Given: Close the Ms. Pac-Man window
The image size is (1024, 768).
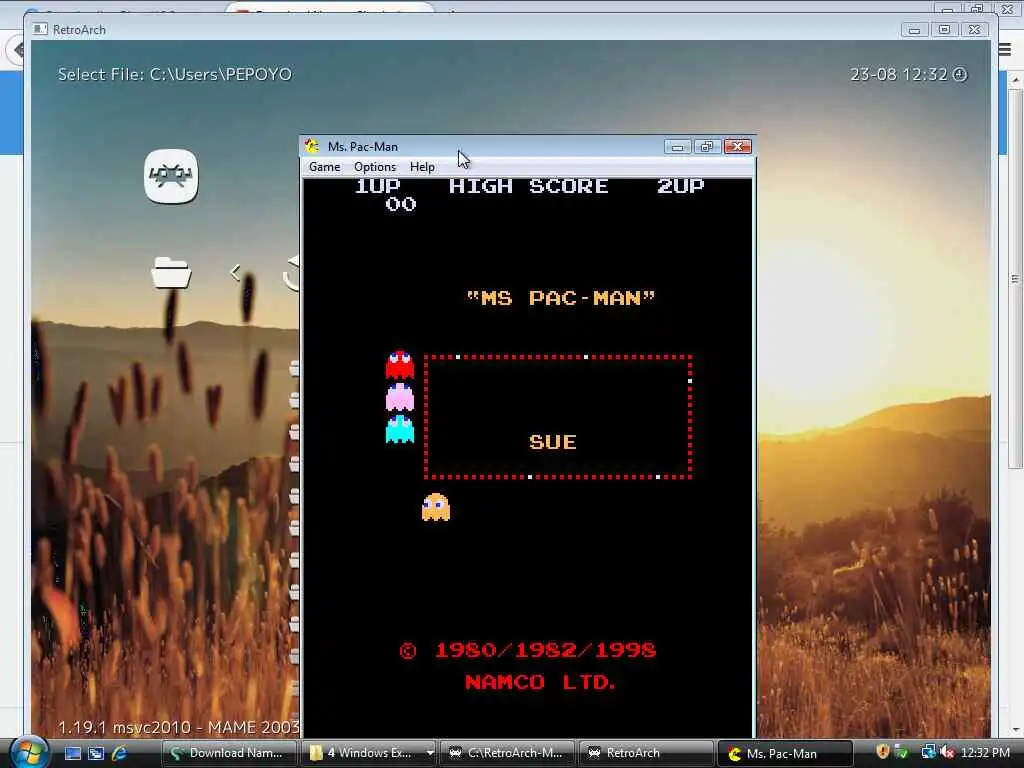Looking at the screenshot, I should (x=737, y=147).
